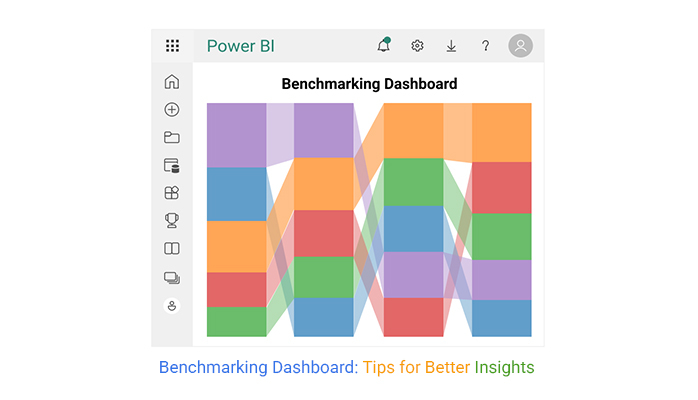Click the round person icon at sidebar bottom
Viewport: 698px width, 400px height.
172,306
